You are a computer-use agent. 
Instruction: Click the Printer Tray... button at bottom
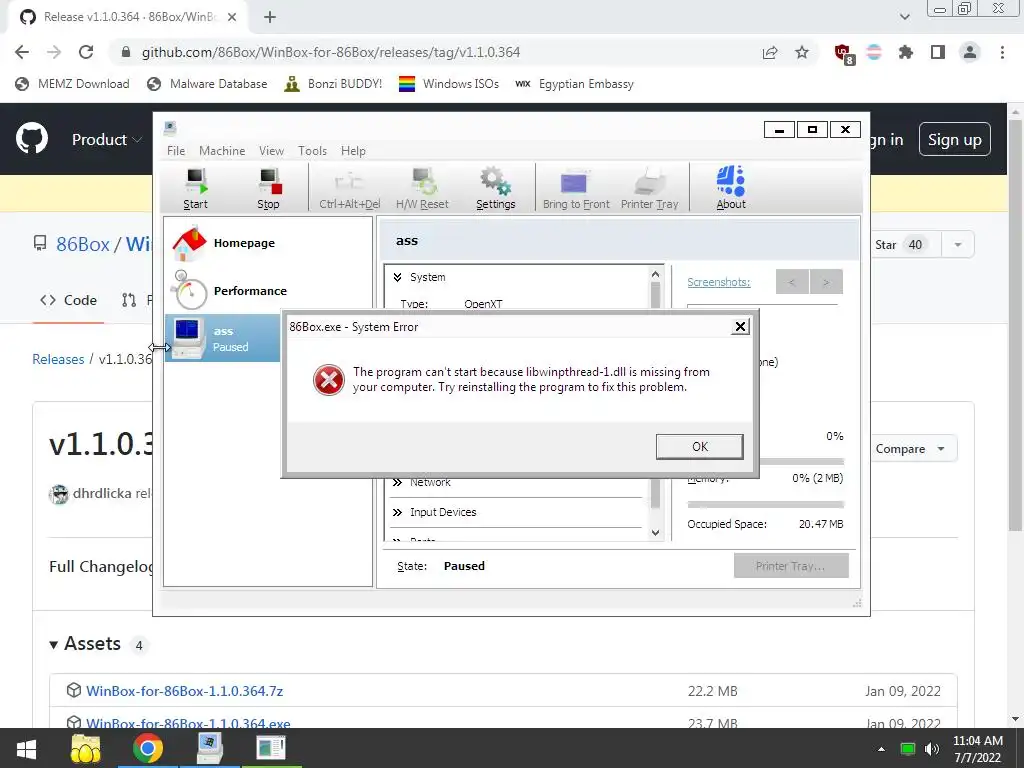791,566
